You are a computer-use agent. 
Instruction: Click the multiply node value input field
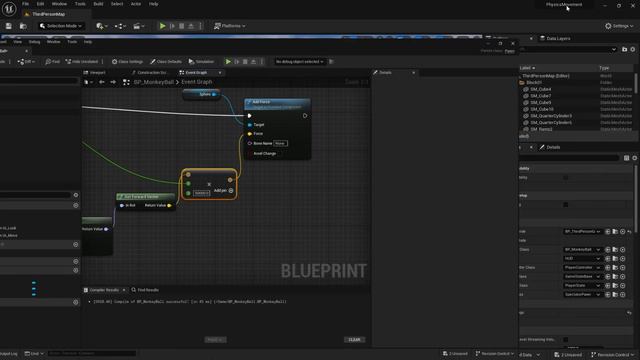point(201,193)
